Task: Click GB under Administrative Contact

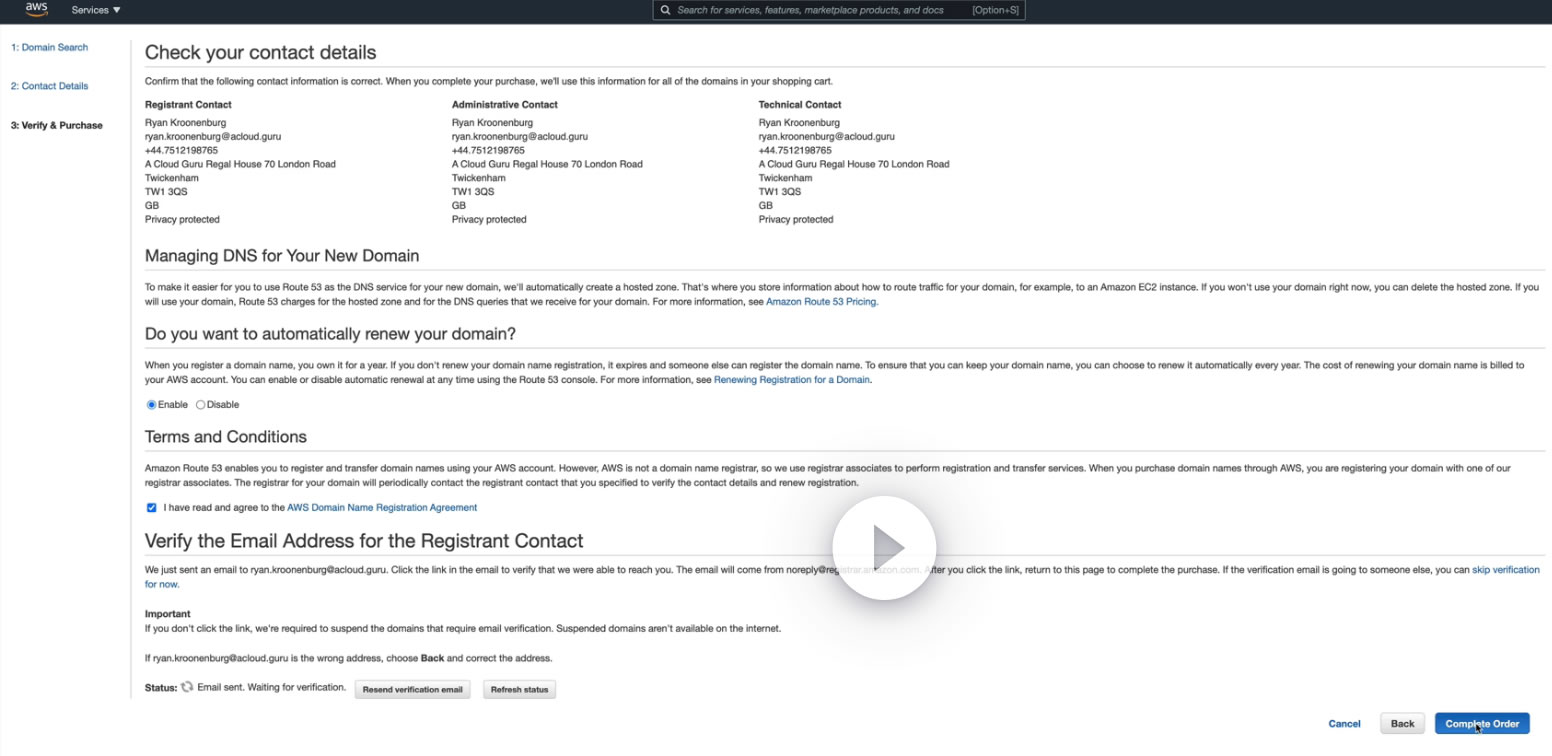Action: tap(459, 205)
